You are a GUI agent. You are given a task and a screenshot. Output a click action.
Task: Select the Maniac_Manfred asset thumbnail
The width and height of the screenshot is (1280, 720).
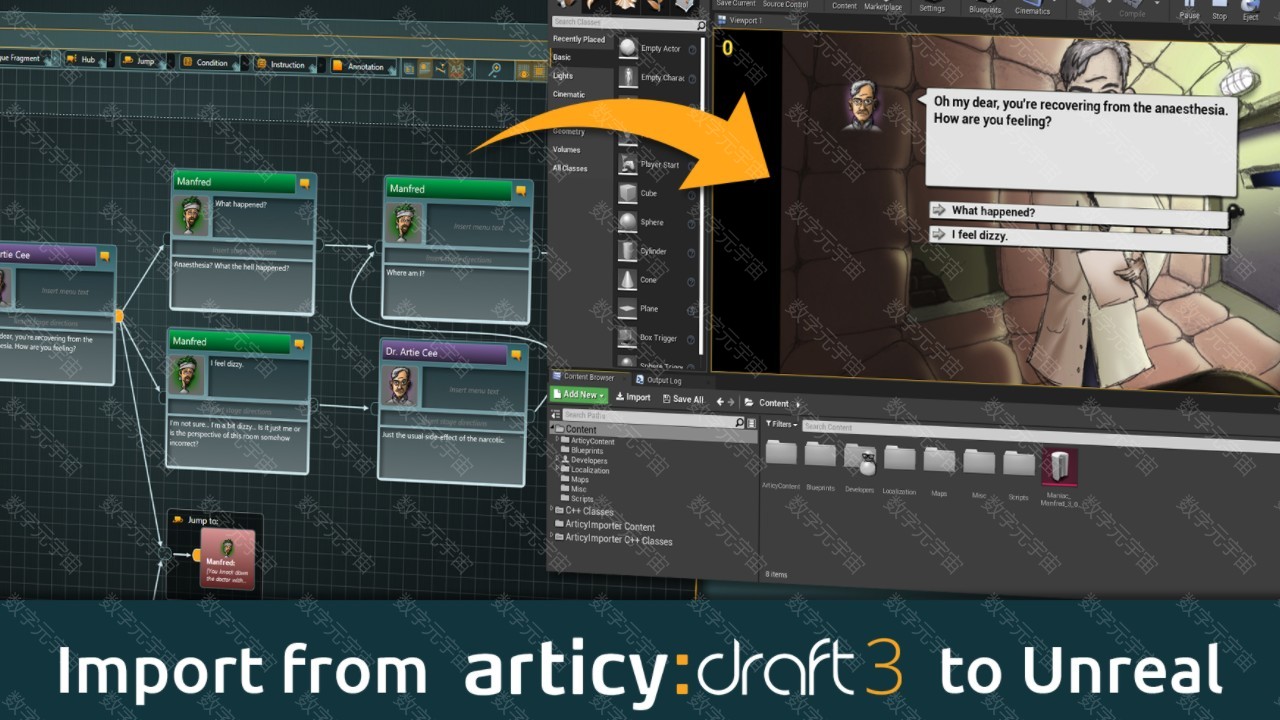coord(1059,468)
